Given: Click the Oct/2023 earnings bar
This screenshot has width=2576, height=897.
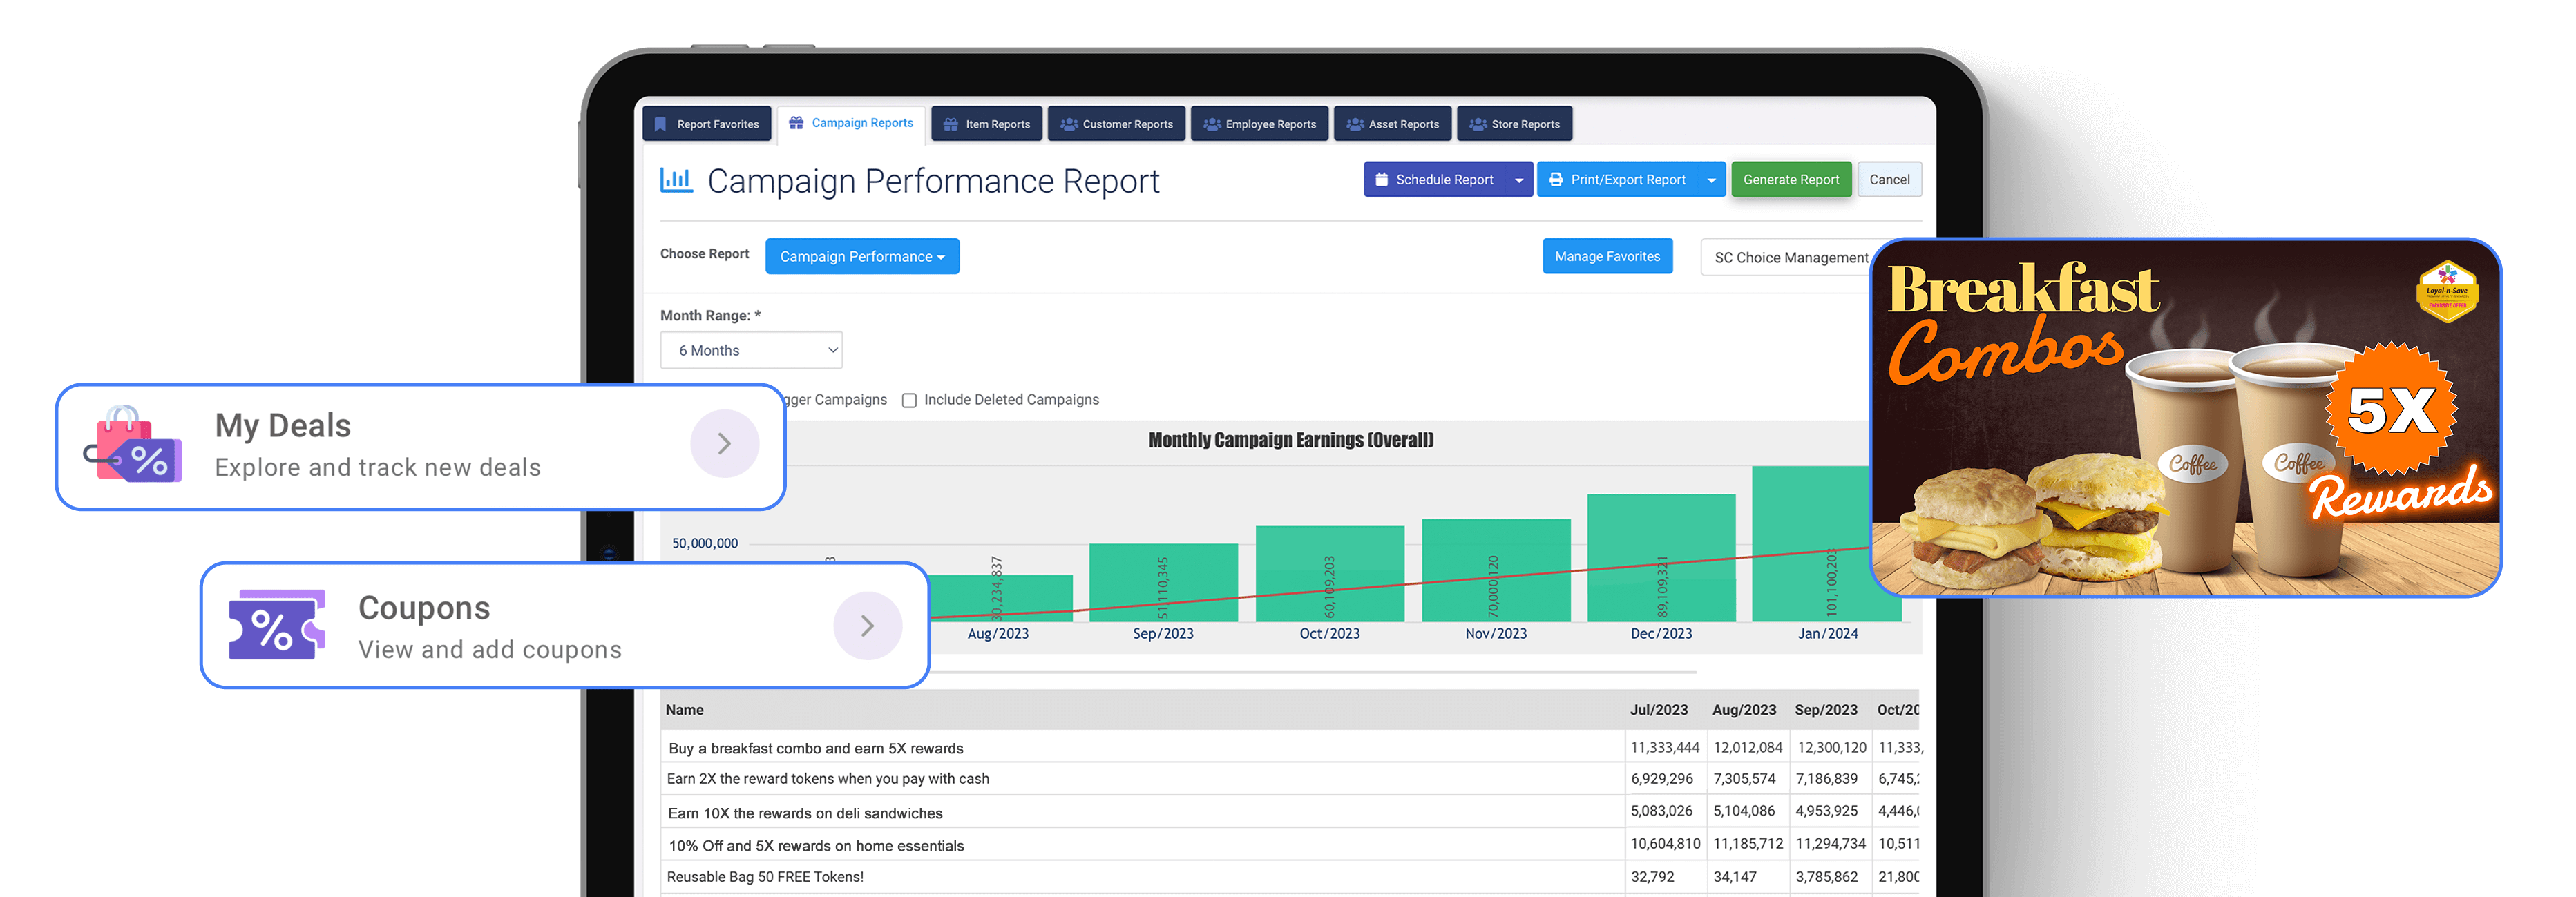Looking at the screenshot, I should pyautogui.click(x=1330, y=573).
